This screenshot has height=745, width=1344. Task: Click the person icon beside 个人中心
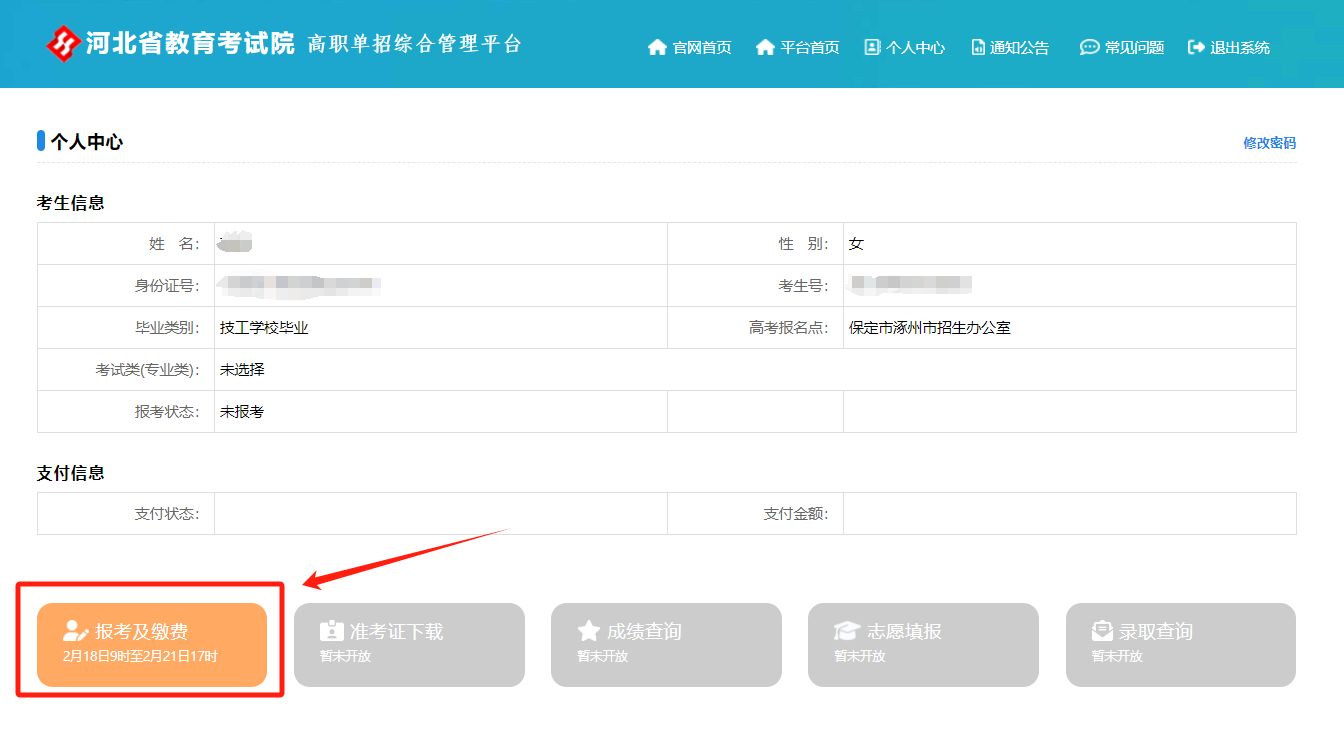pyautogui.click(x=872, y=47)
